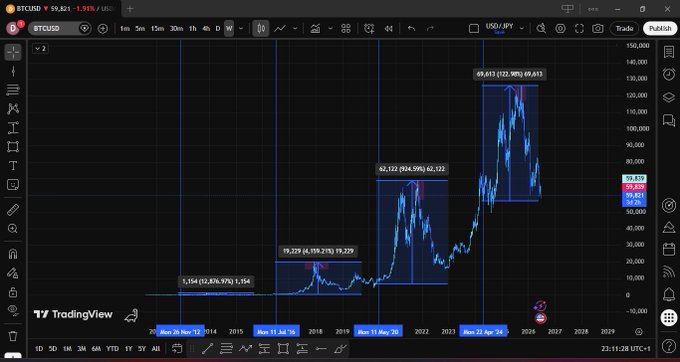Activate the Zoom In magnifier tool
The height and width of the screenshot is (362, 680).
click(13, 229)
